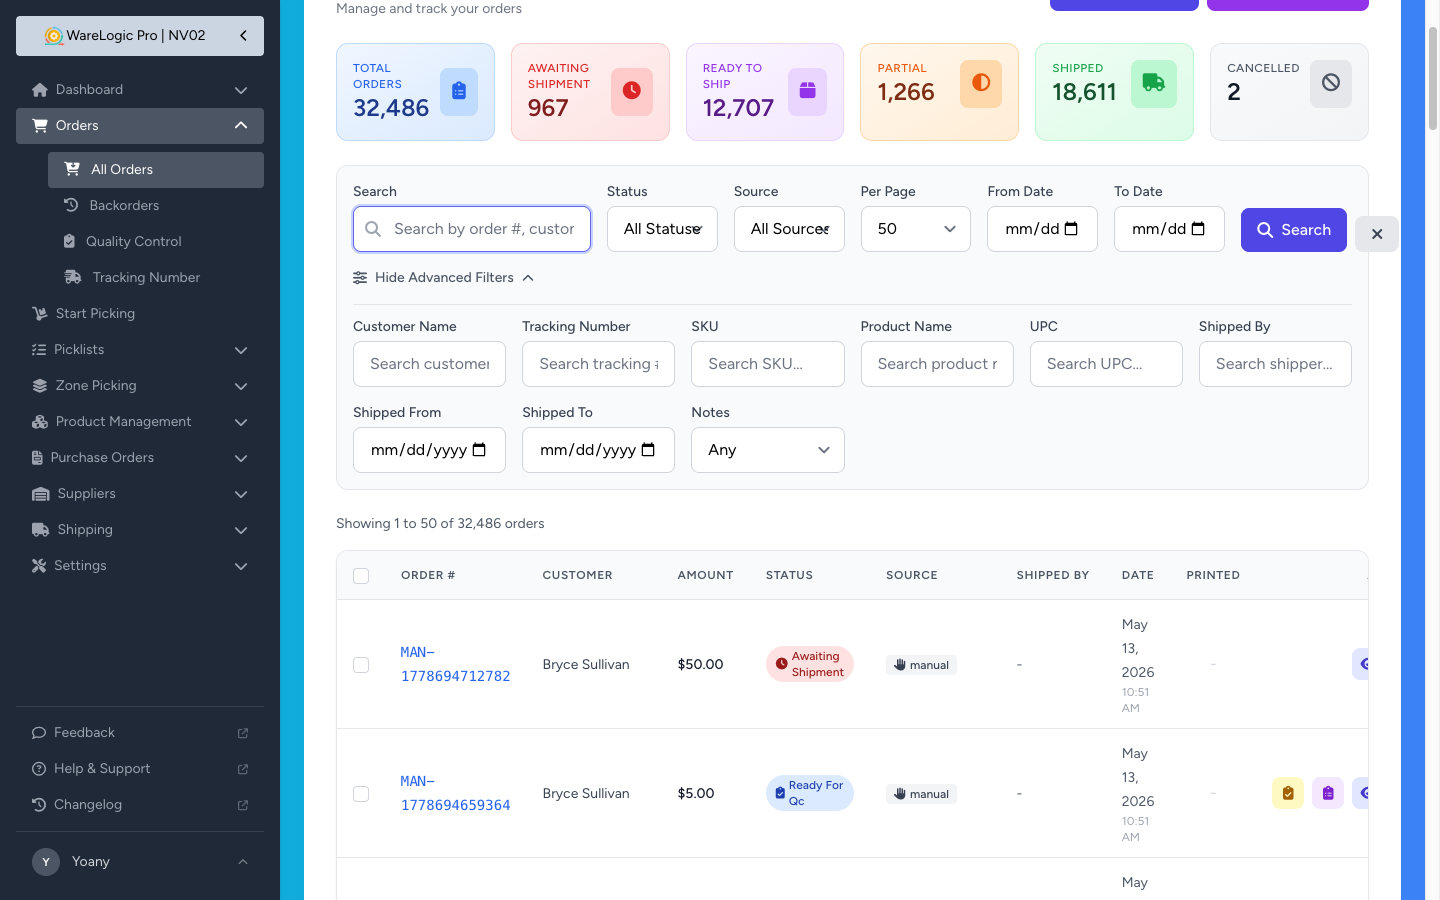1440x900 pixels.
Task: Click the Shipped By filter field
Action: pyautogui.click(x=1275, y=364)
